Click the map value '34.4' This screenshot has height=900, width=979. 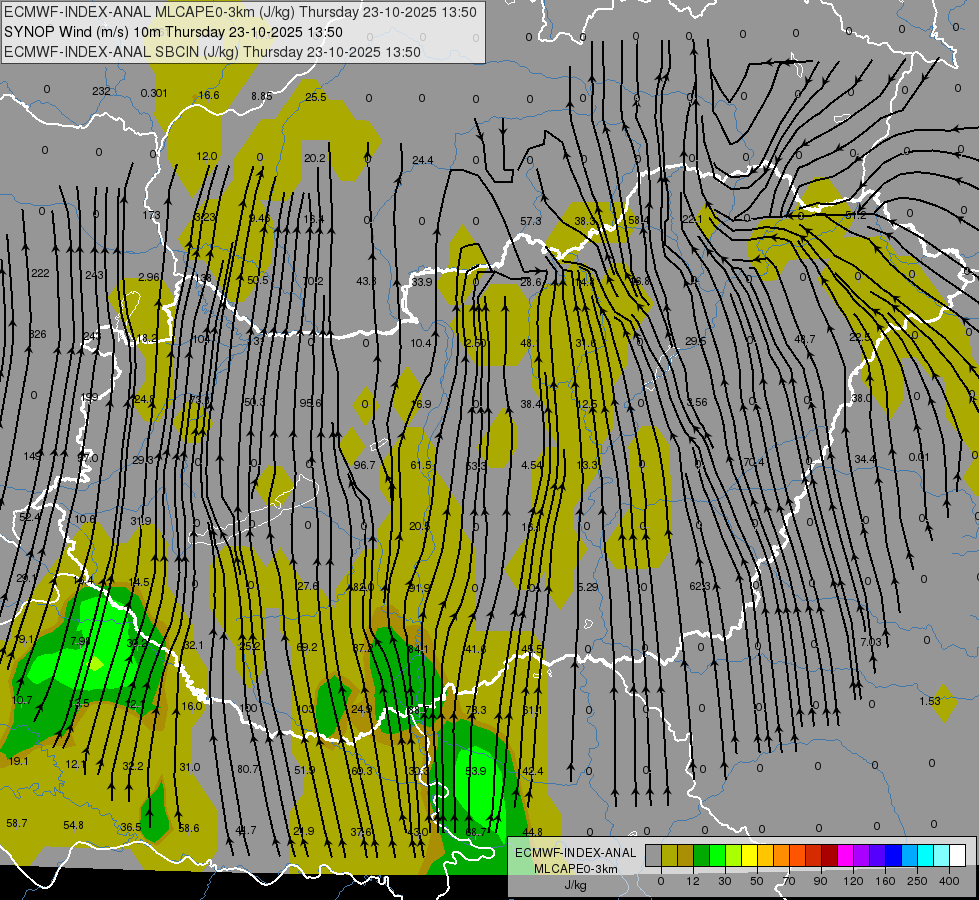pos(865,459)
